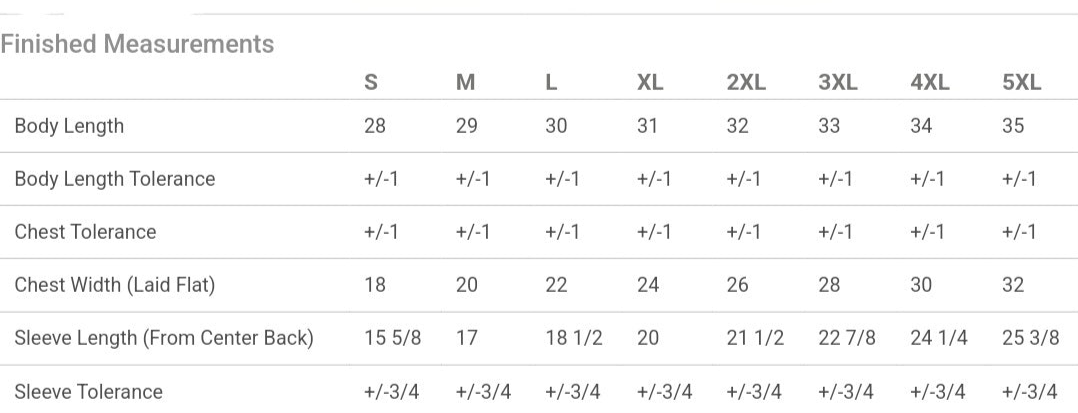Click the Sleeve Length value 15 5/8
This screenshot has height=413, width=1078.
[x=392, y=338]
